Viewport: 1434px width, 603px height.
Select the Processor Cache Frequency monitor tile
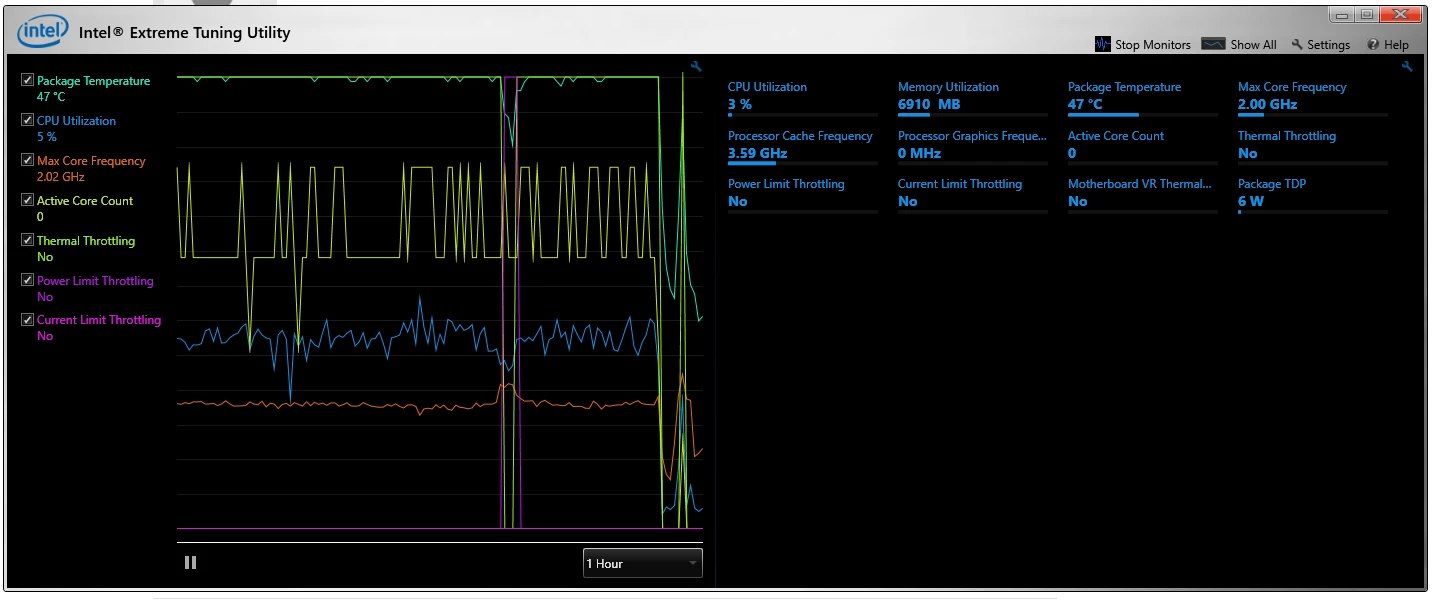tap(803, 148)
